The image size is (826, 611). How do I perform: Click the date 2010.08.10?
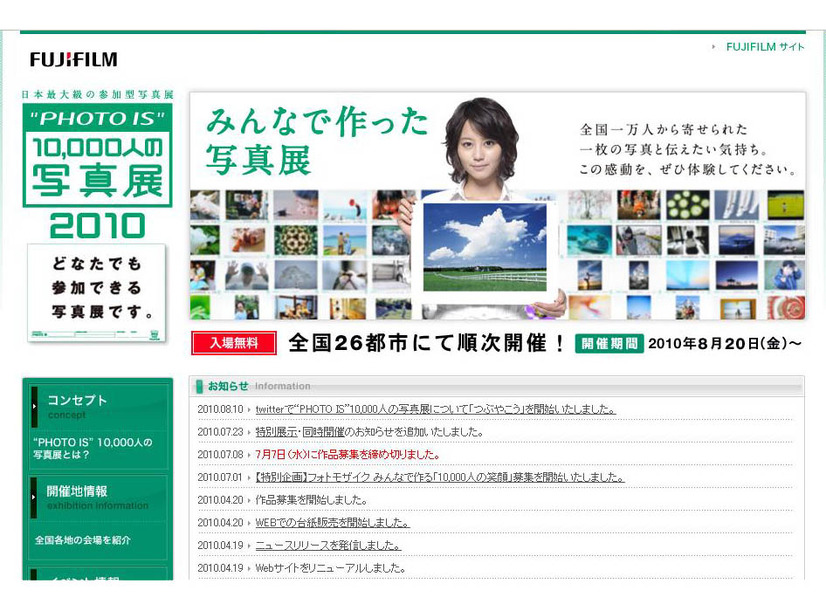click(x=220, y=409)
